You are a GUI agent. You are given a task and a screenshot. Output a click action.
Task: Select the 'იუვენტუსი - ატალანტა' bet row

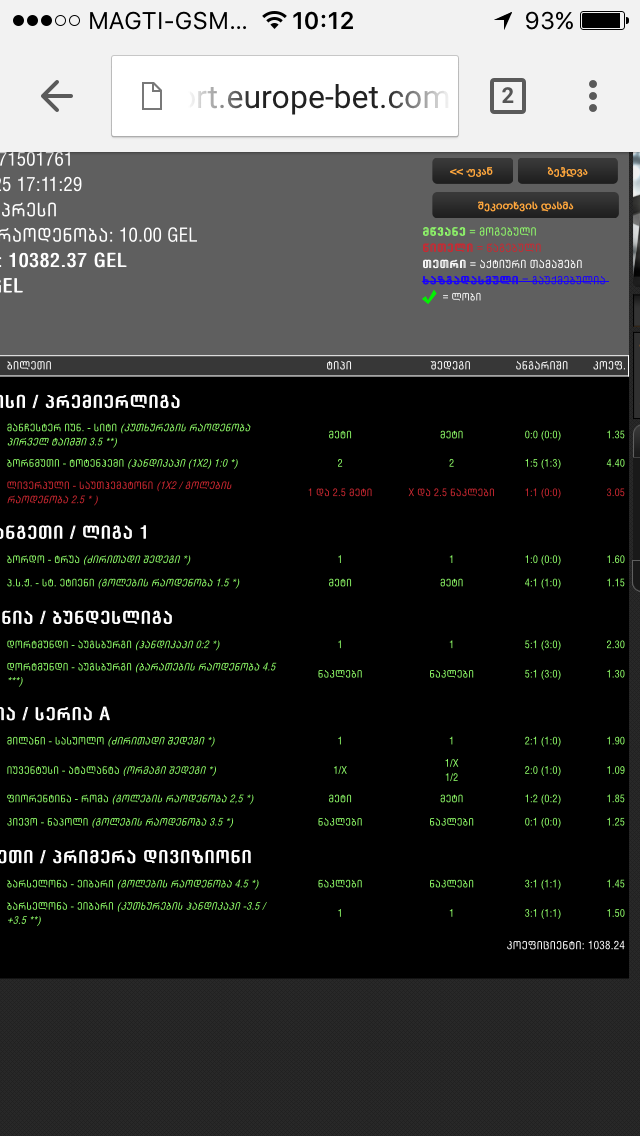coord(315,770)
